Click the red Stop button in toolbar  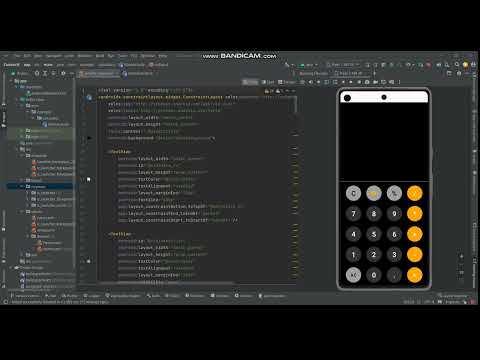click(x=428, y=65)
